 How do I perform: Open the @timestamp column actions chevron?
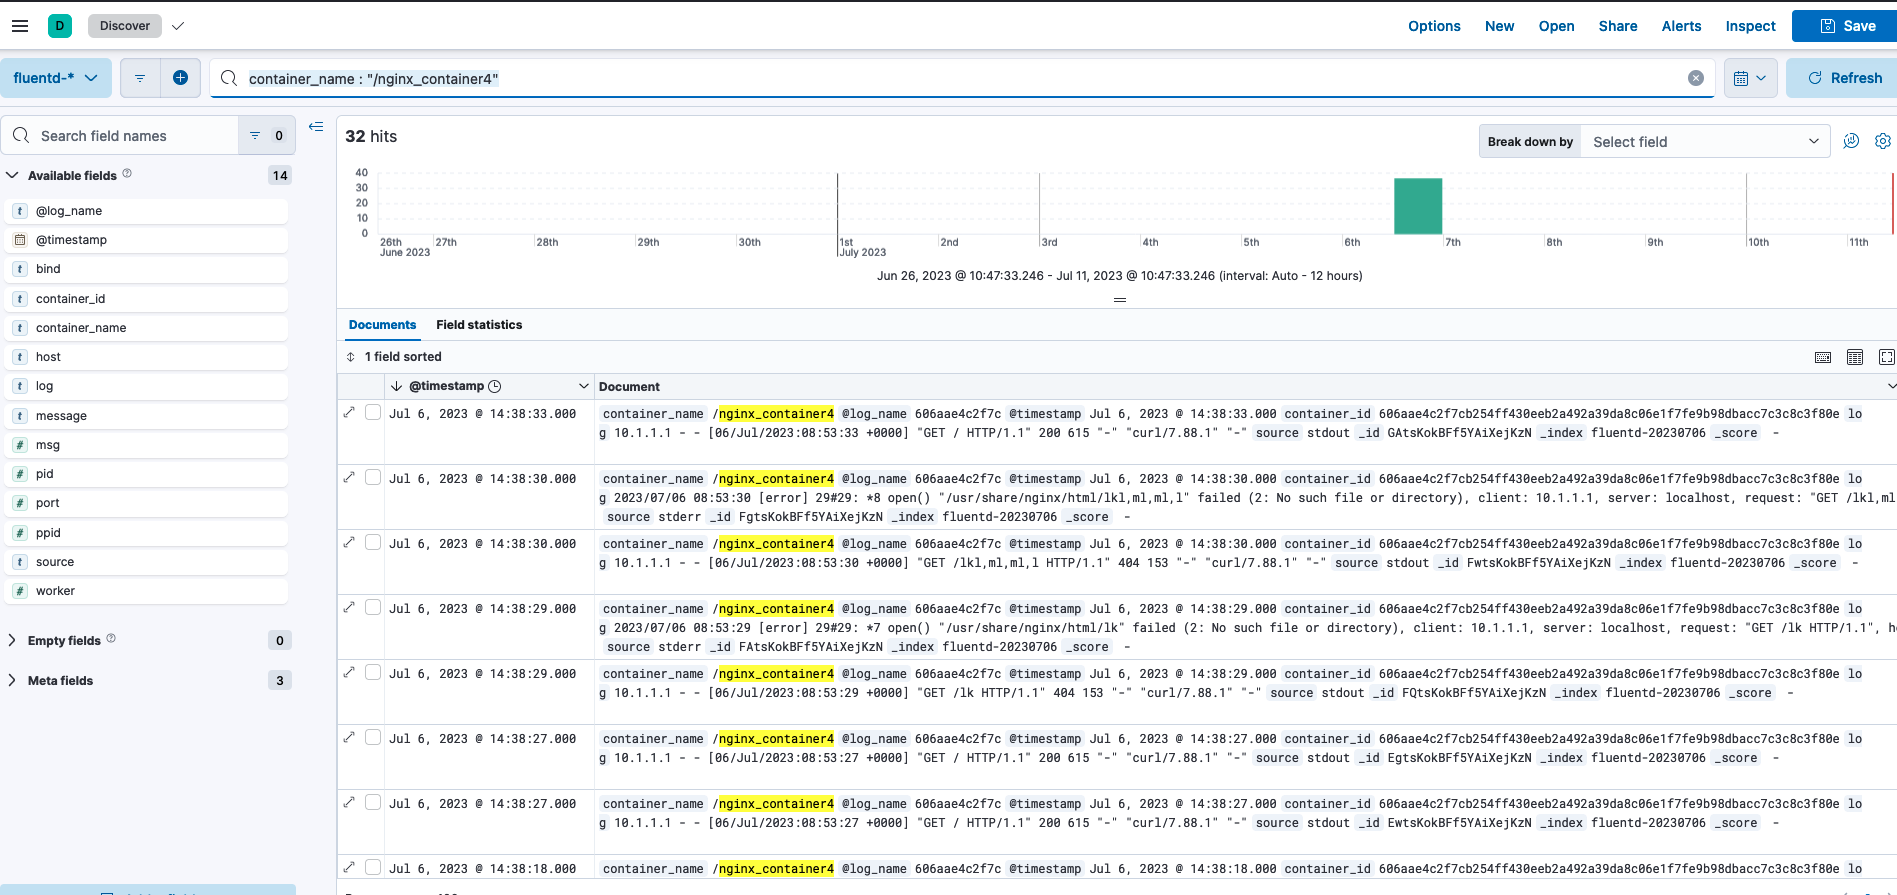tap(583, 386)
